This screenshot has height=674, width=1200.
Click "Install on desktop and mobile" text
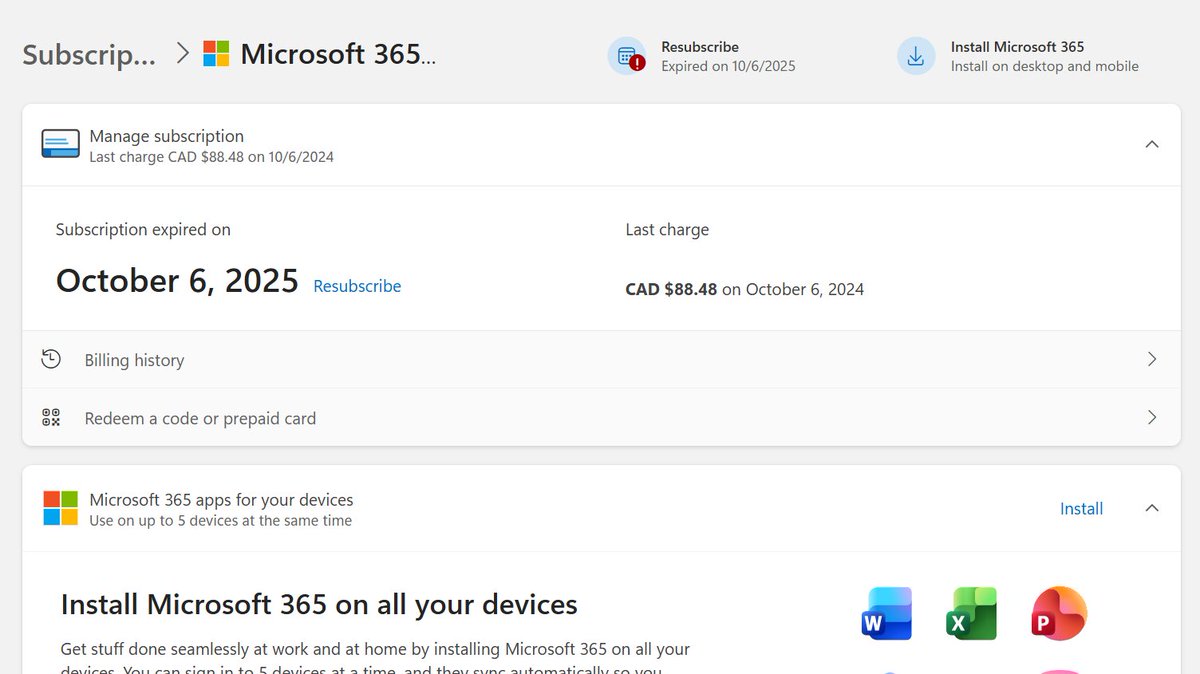[1045, 66]
